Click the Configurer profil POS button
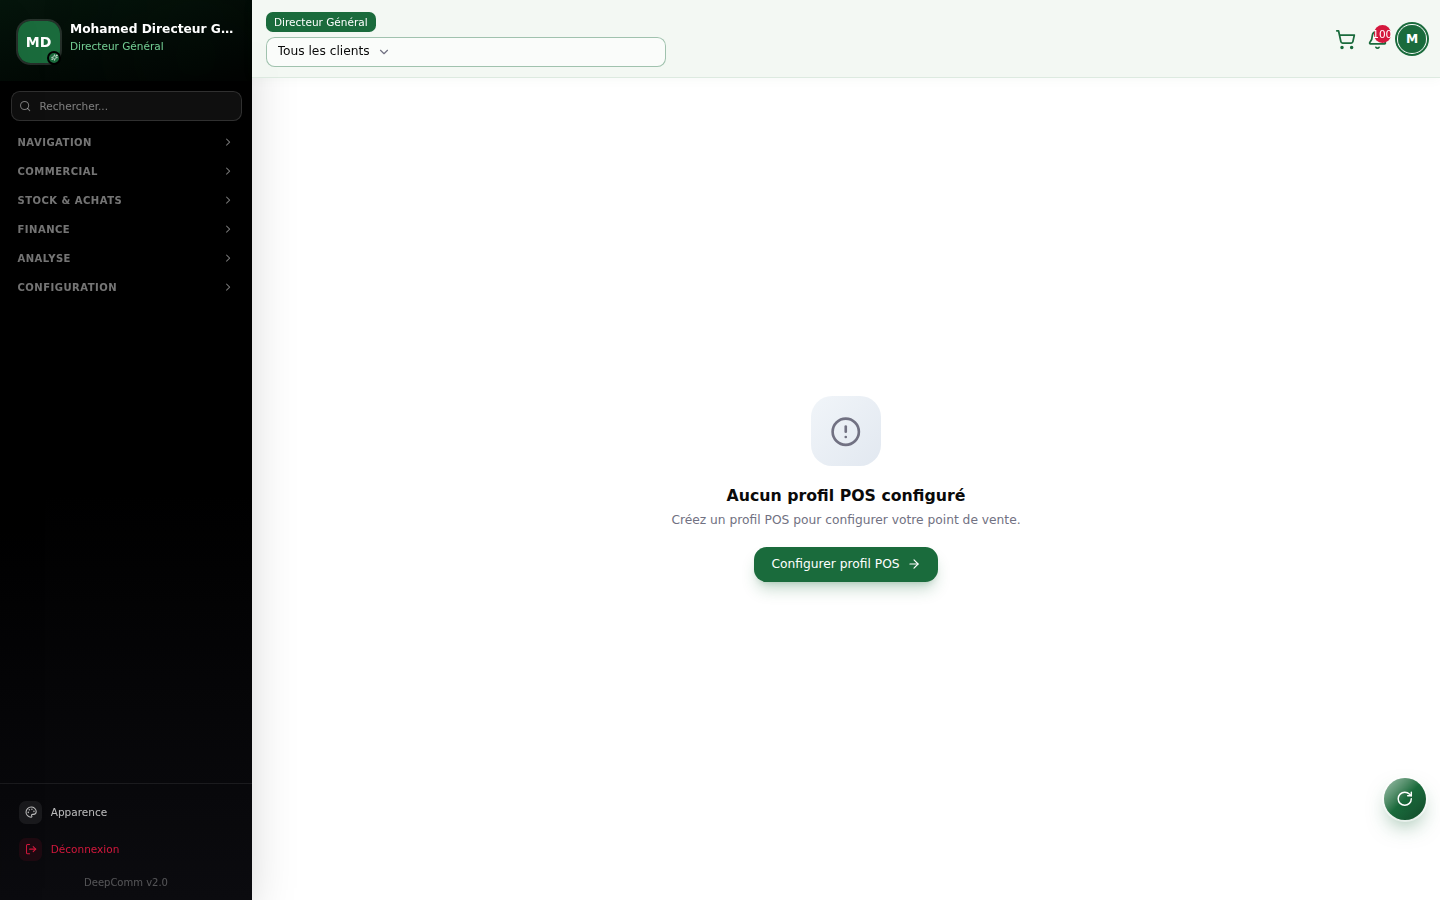This screenshot has width=1440, height=900. 846,564
